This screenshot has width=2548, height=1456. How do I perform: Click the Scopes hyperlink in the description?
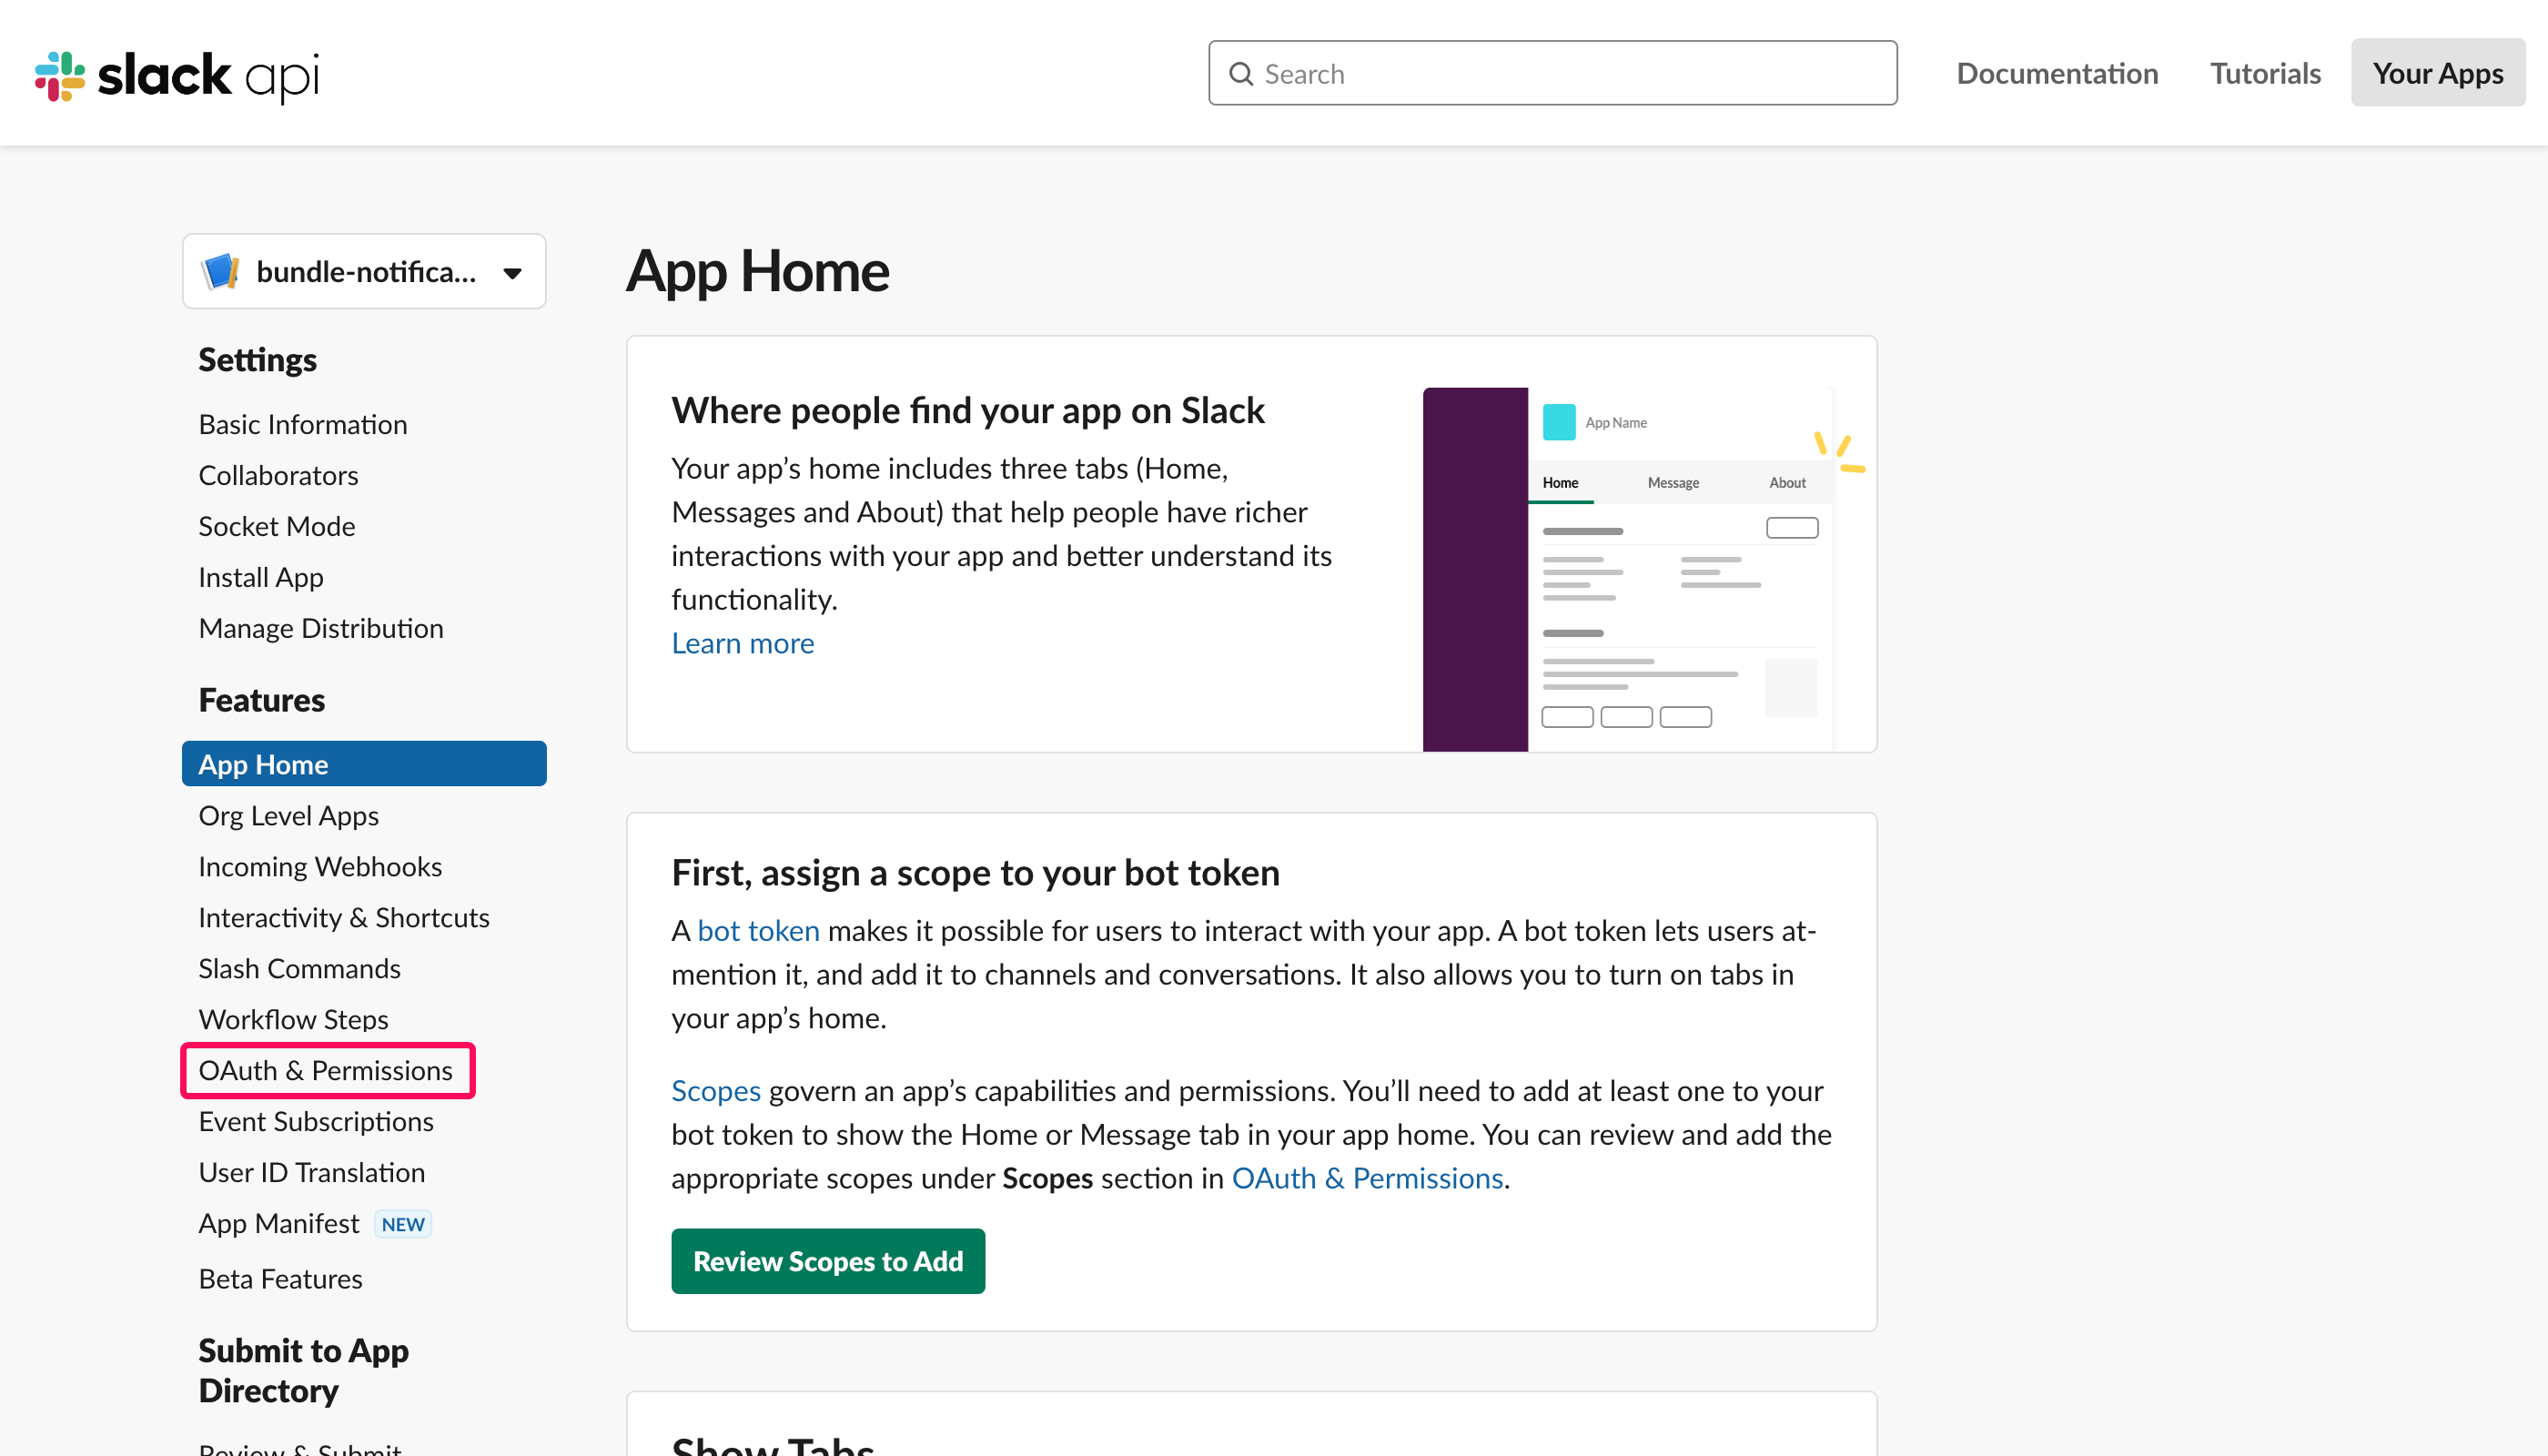tap(715, 1091)
